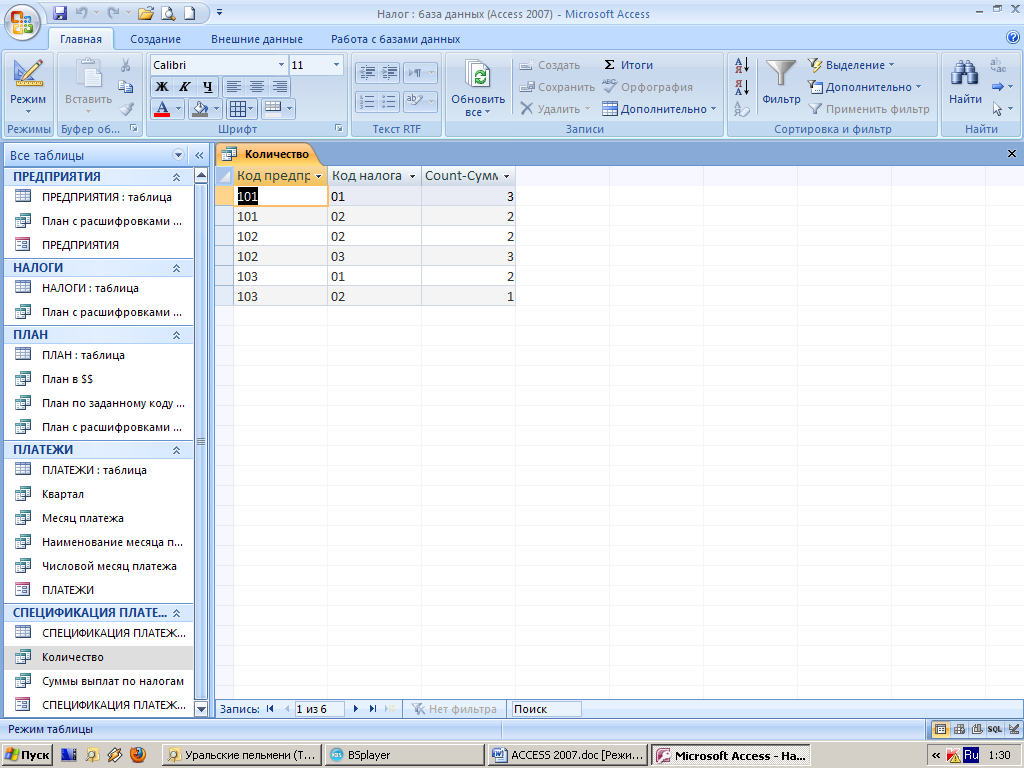The height and width of the screenshot is (768, 1024).
Task: Open the Внешние данные ribbon tab
Action: click(257, 39)
